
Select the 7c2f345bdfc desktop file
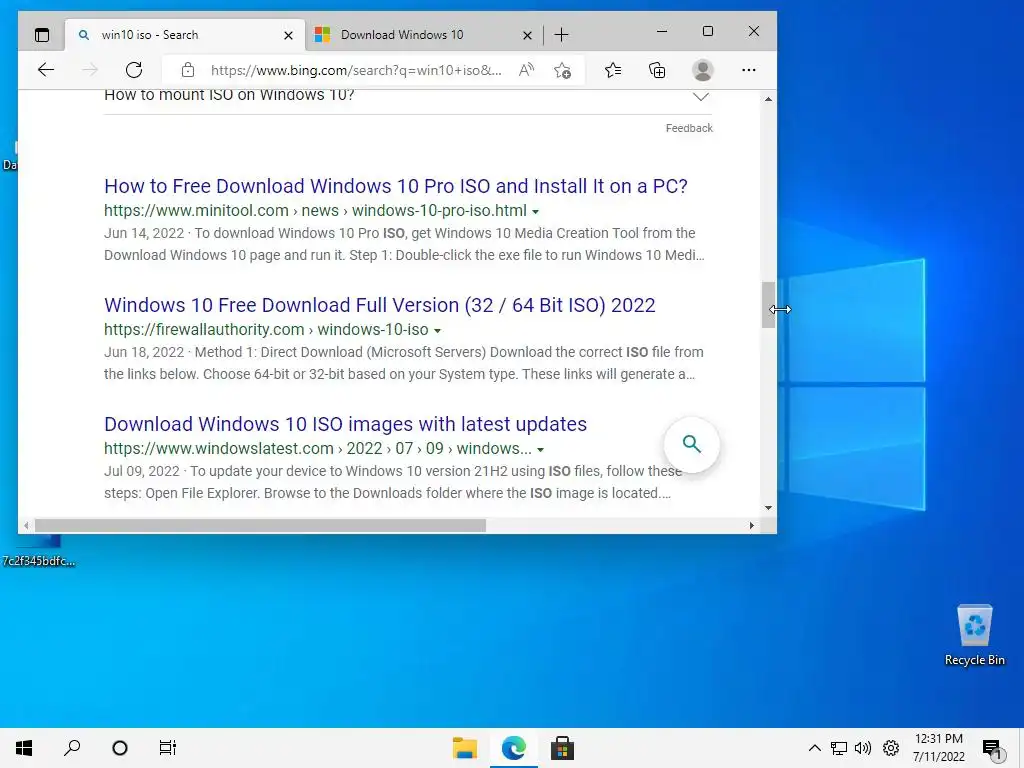[39, 552]
